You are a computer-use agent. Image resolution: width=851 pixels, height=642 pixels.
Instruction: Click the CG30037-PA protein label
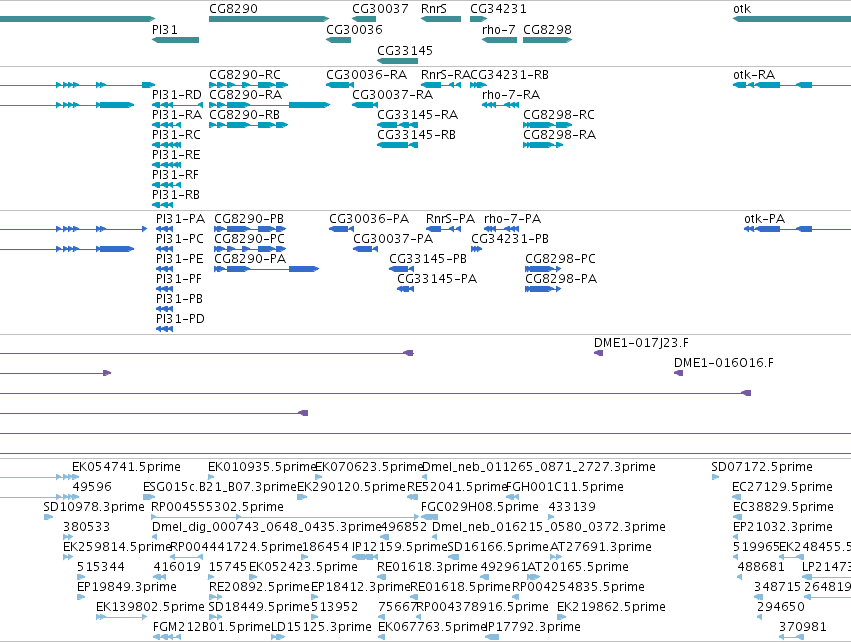(393, 239)
